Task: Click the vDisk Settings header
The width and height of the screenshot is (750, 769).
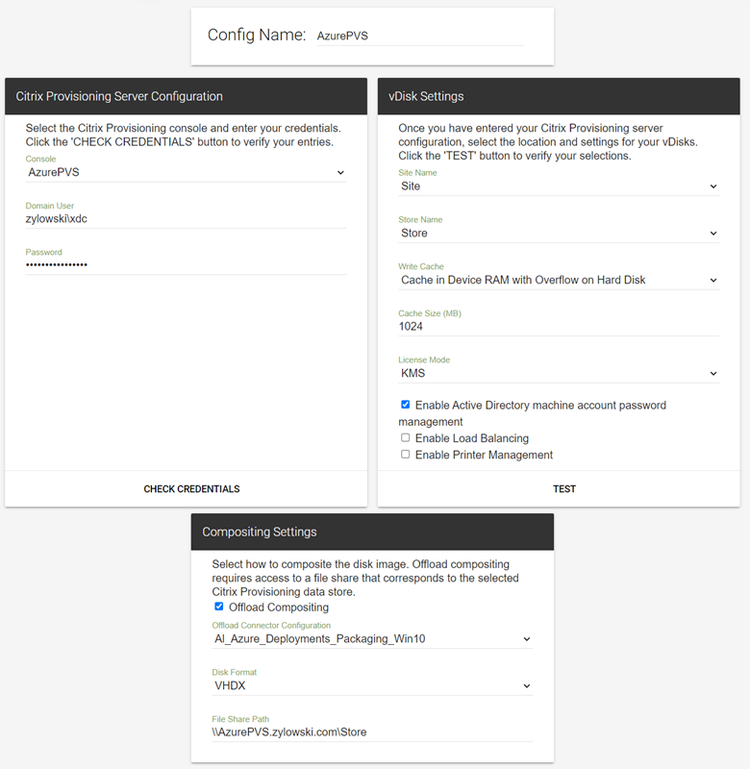Action: pos(559,96)
